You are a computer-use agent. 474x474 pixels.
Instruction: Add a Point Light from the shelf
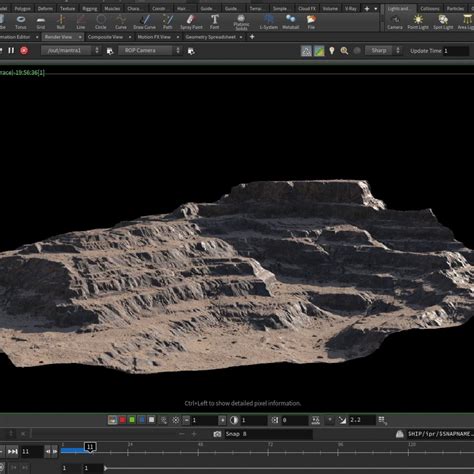[418, 22]
